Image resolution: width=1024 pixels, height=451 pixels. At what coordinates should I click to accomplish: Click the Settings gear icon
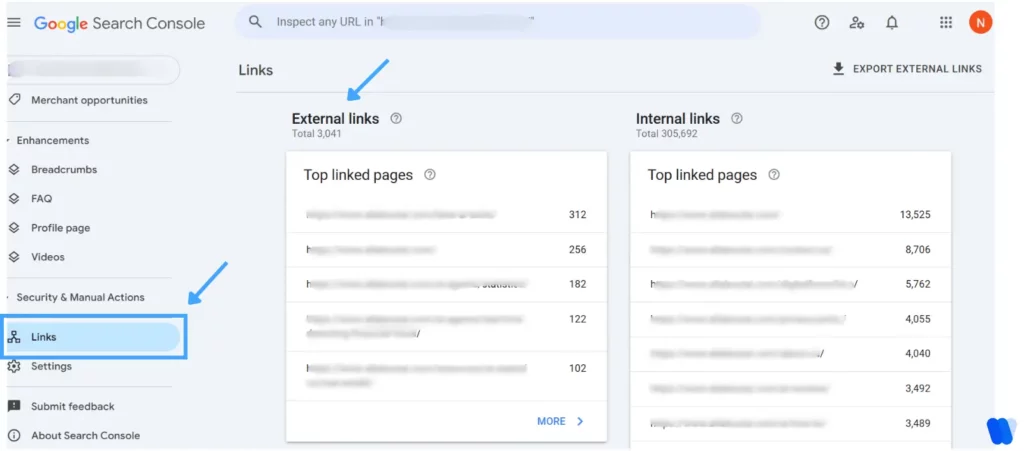pyautogui.click(x=14, y=366)
